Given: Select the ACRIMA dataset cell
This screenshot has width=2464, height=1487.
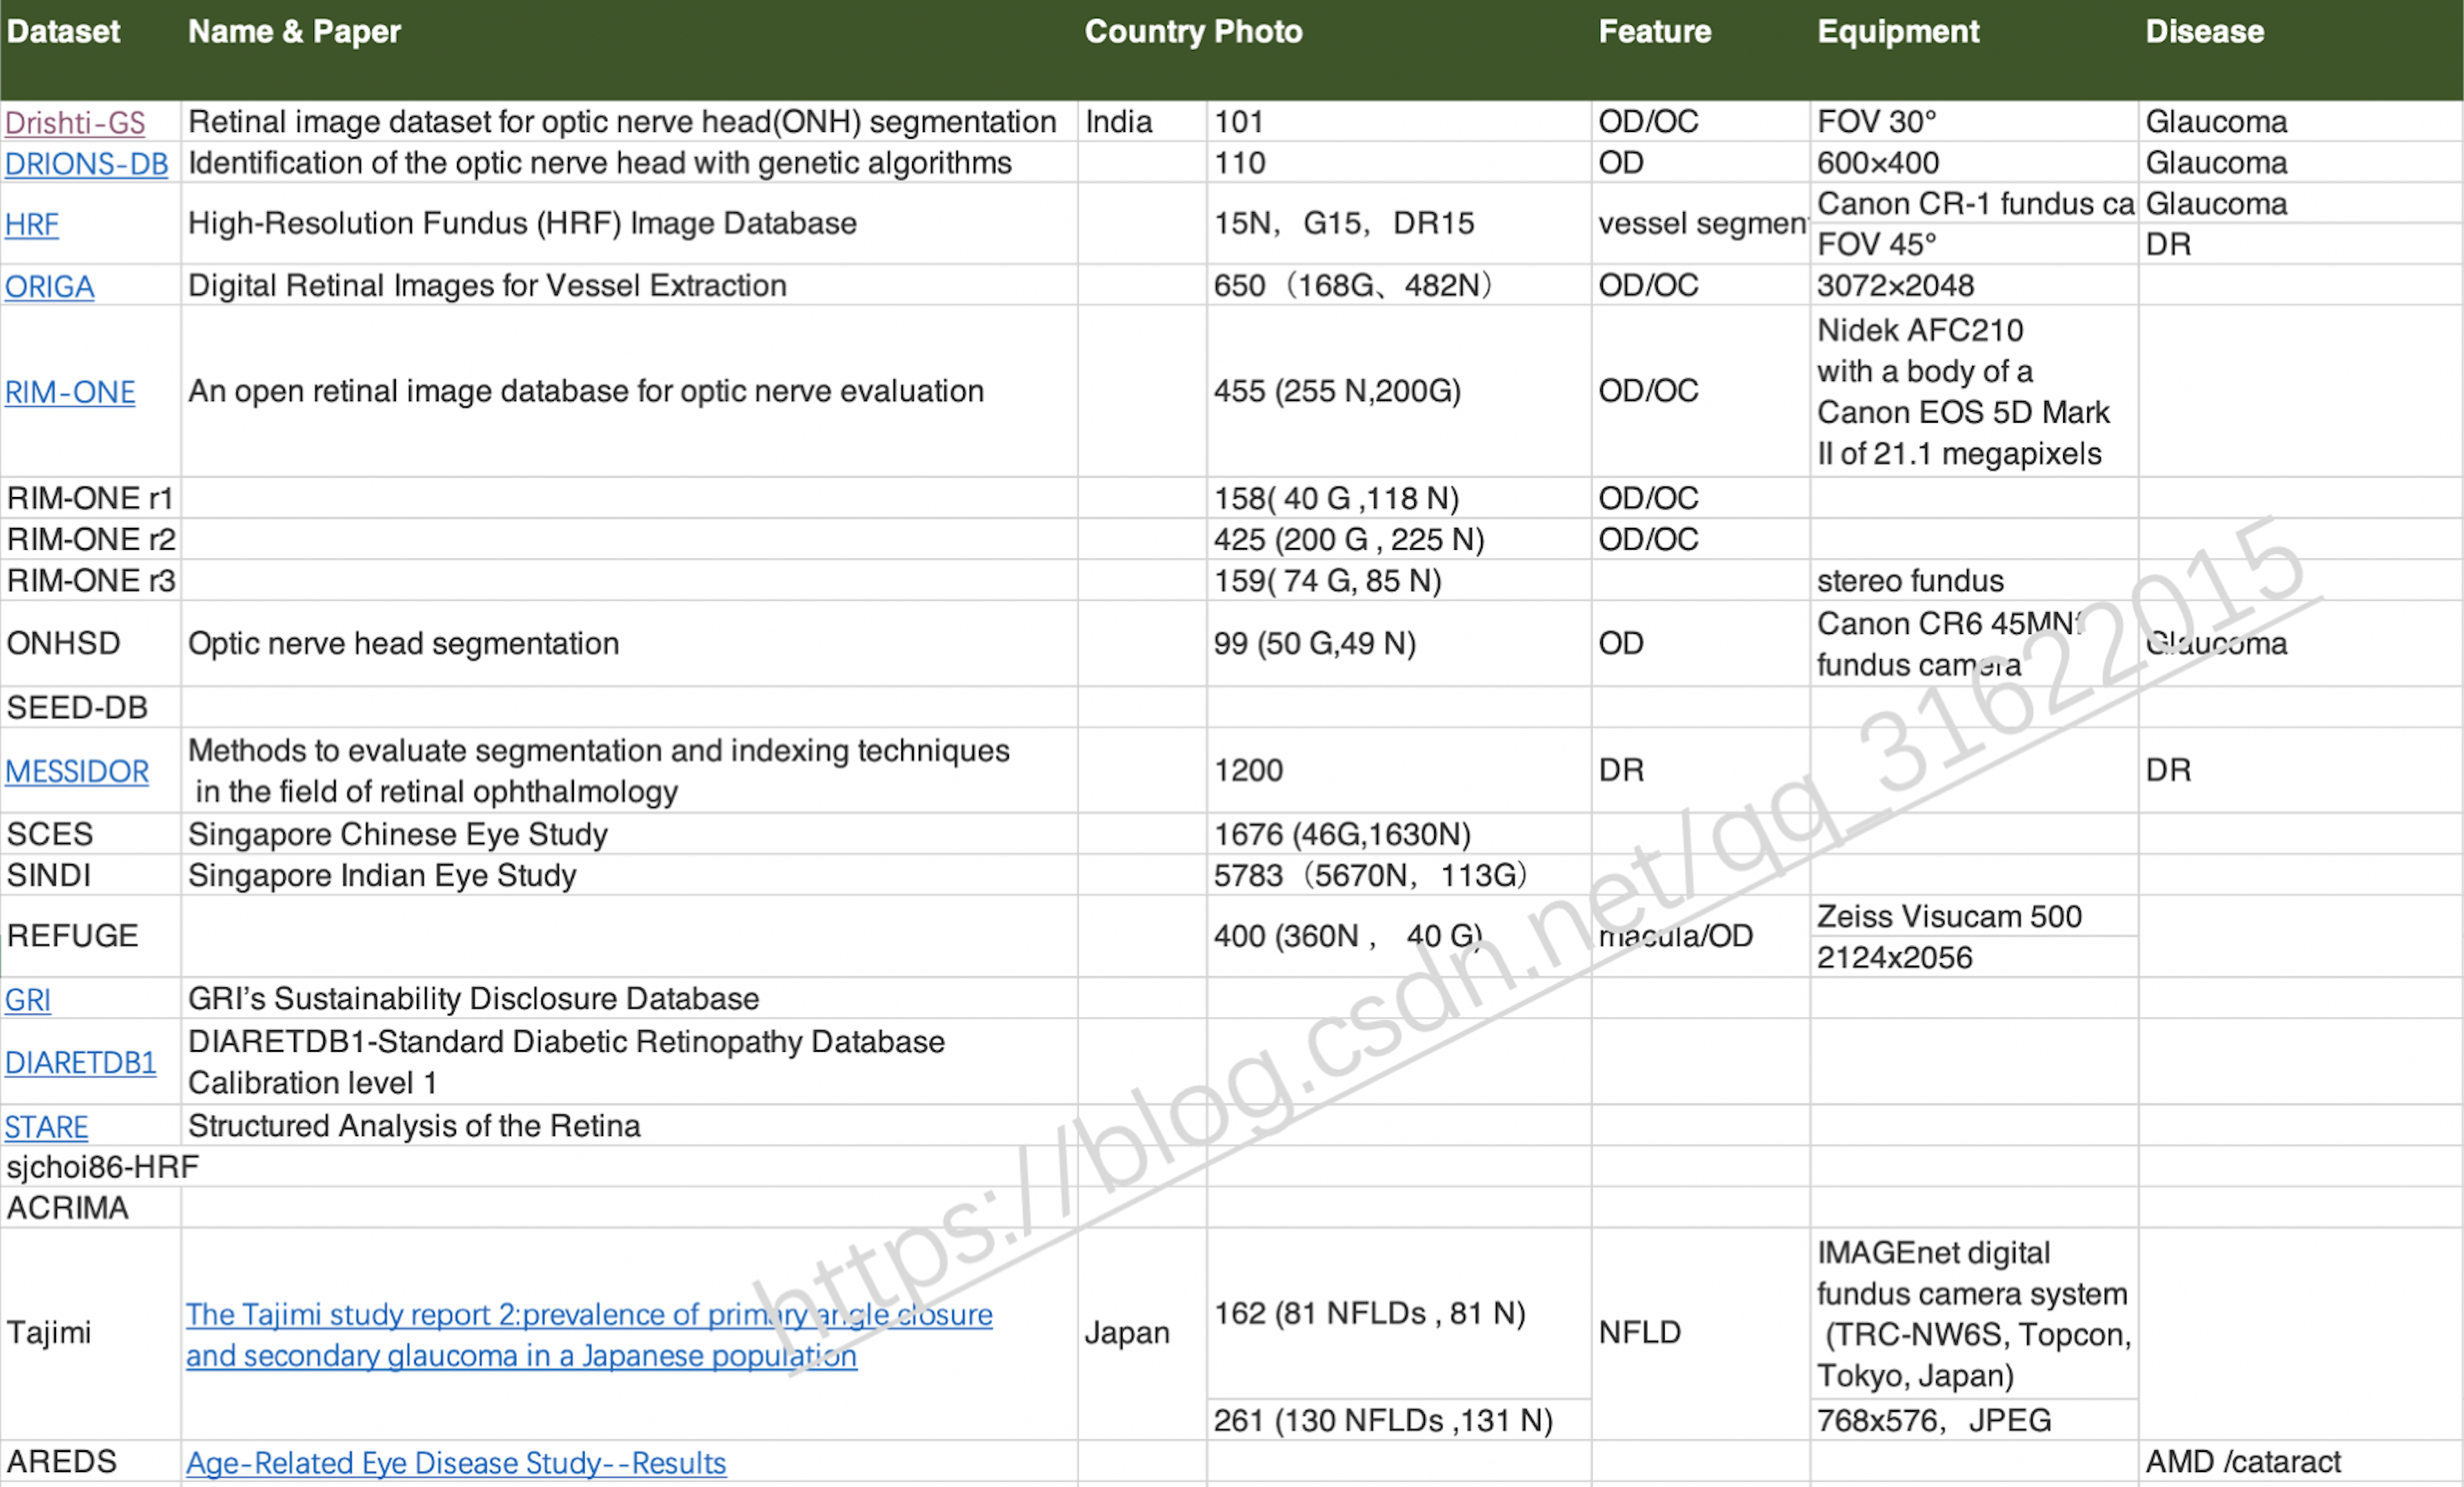Looking at the screenshot, I should pyautogui.click(x=90, y=1208).
